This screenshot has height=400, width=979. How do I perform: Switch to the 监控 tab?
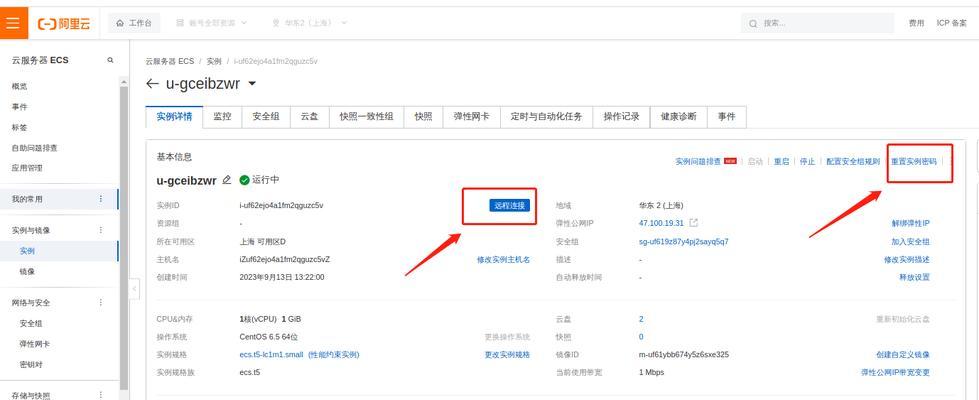(x=222, y=117)
